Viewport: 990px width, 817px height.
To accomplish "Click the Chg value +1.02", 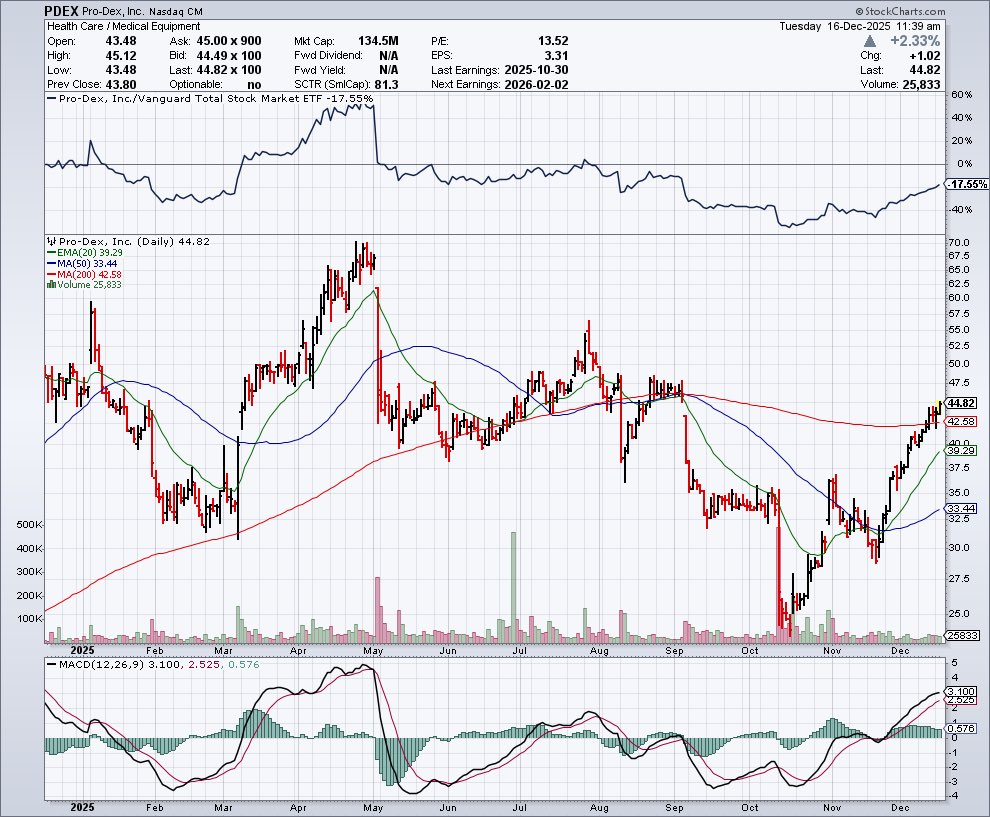I will [x=925, y=56].
